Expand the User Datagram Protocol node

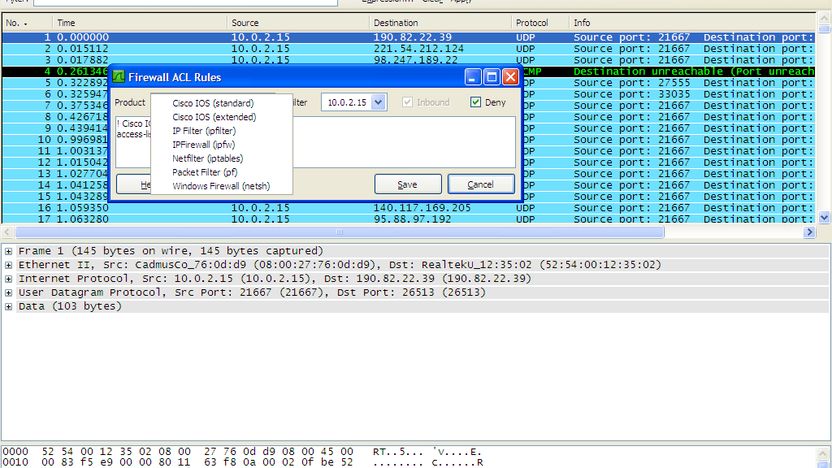coord(8,293)
